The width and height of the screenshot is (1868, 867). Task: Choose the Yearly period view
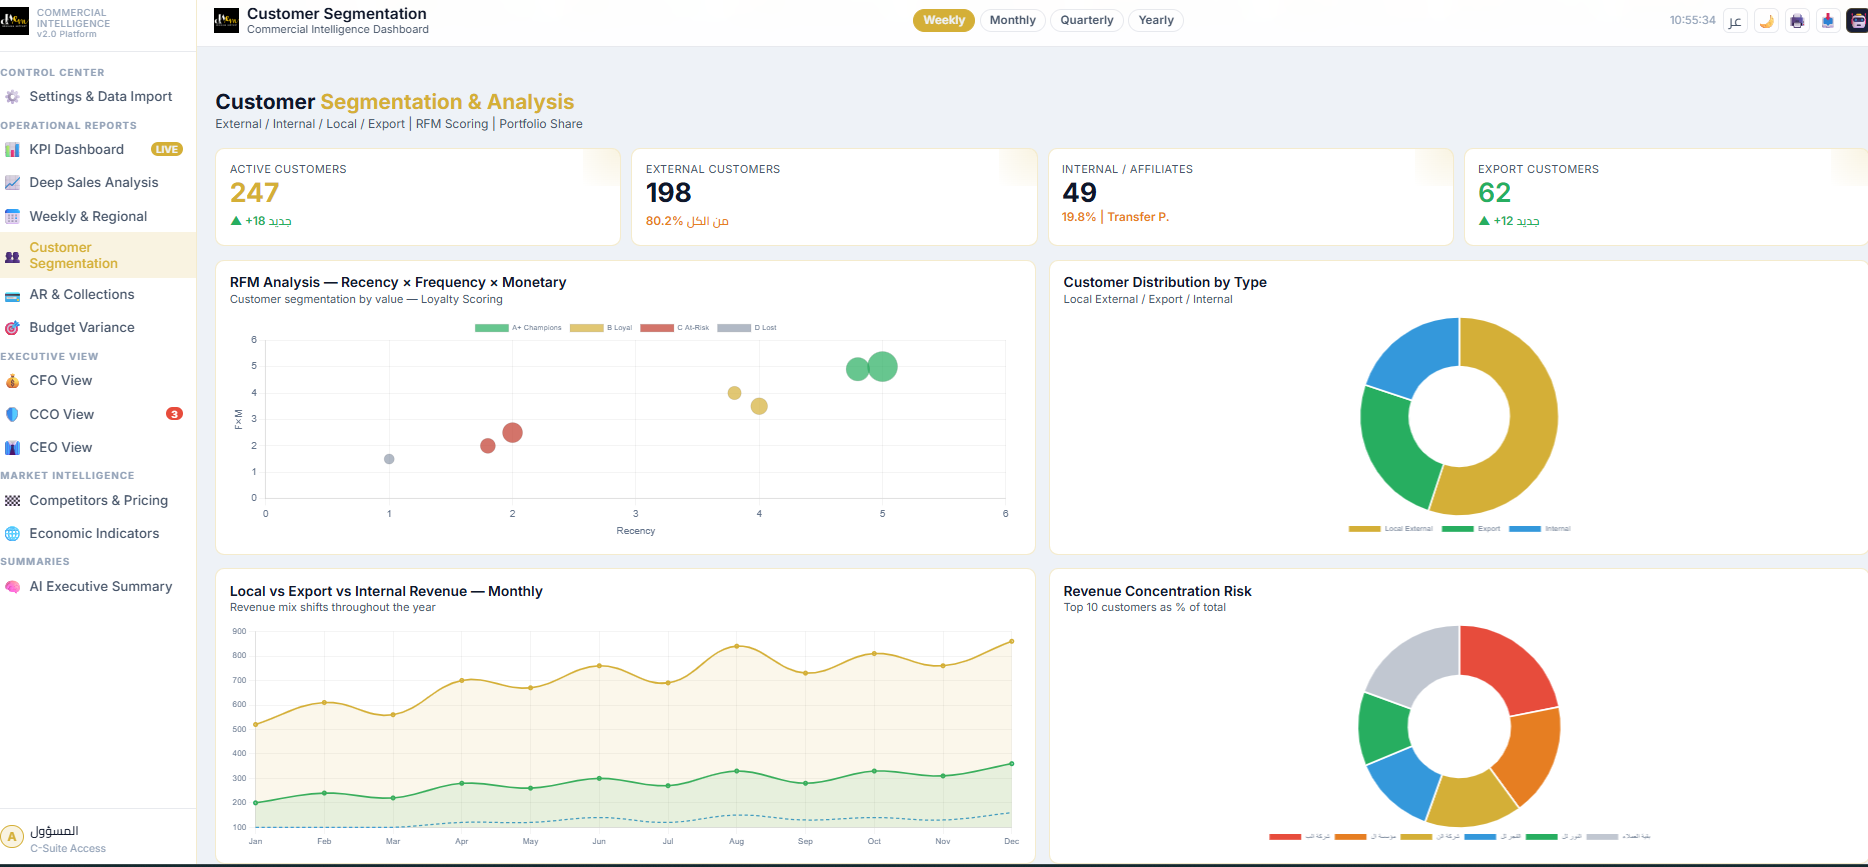coord(1156,20)
